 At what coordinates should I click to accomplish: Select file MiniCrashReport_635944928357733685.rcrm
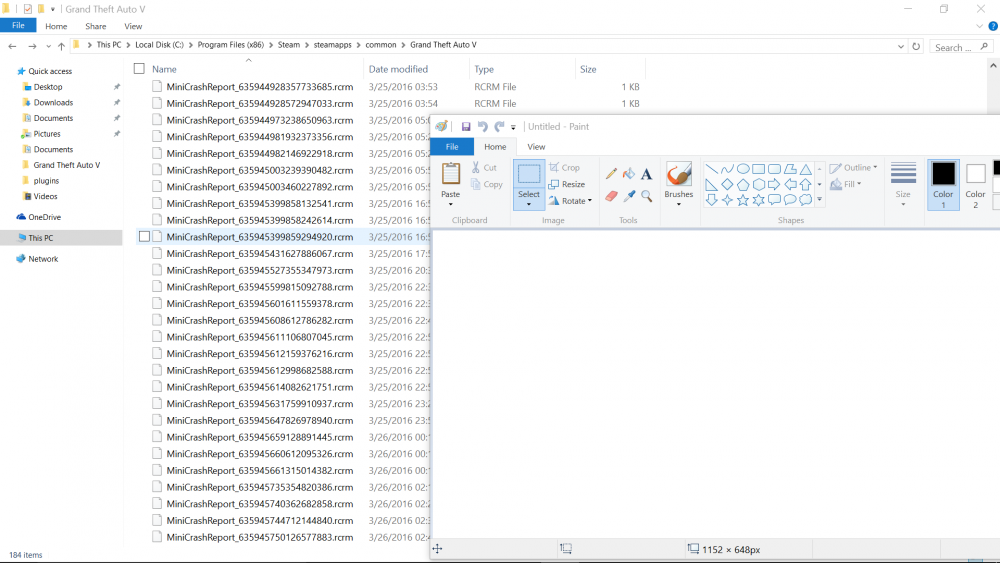(260, 87)
